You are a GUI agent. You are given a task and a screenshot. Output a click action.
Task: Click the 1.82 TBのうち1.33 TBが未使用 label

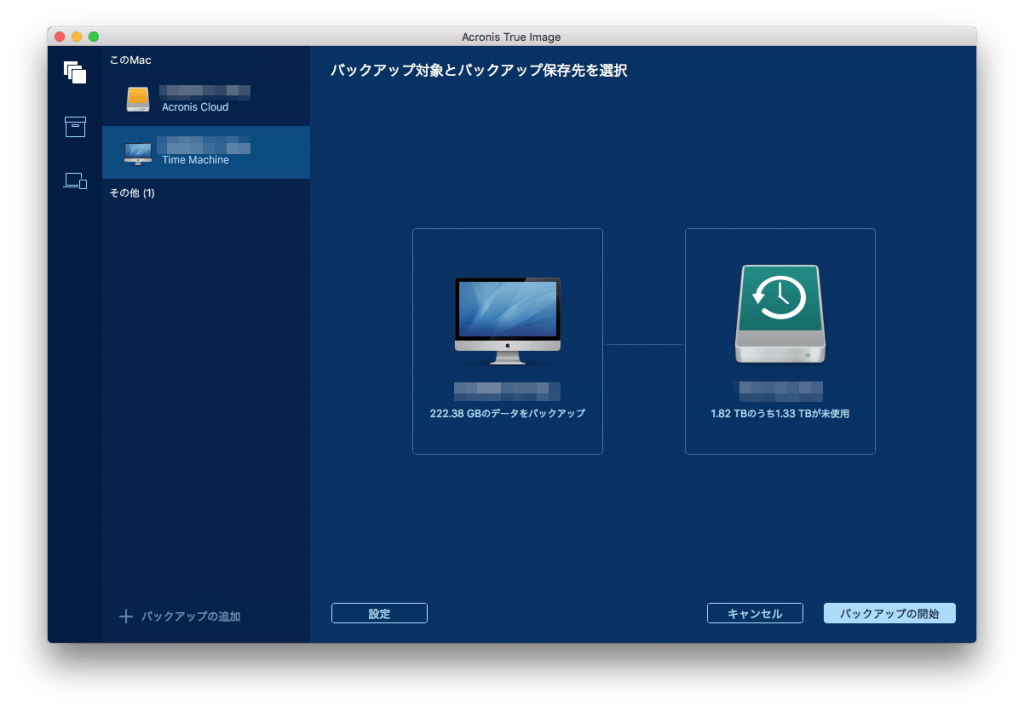coord(780,413)
